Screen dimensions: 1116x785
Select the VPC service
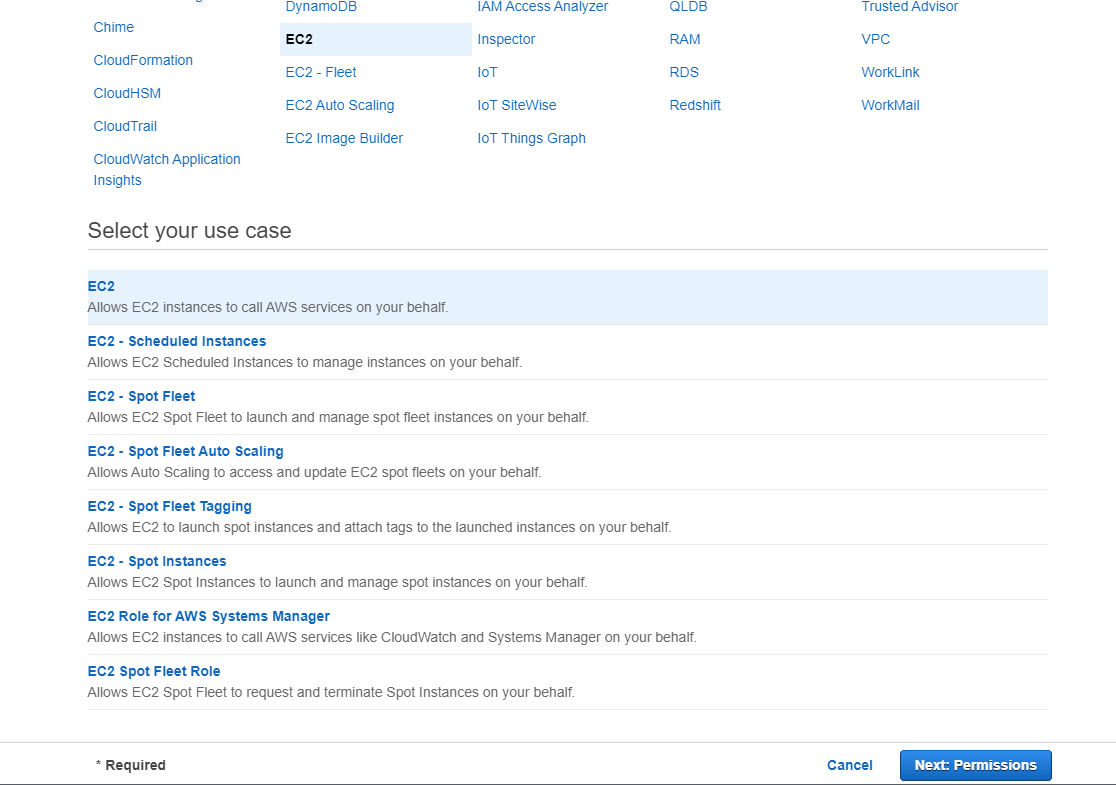point(875,39)
